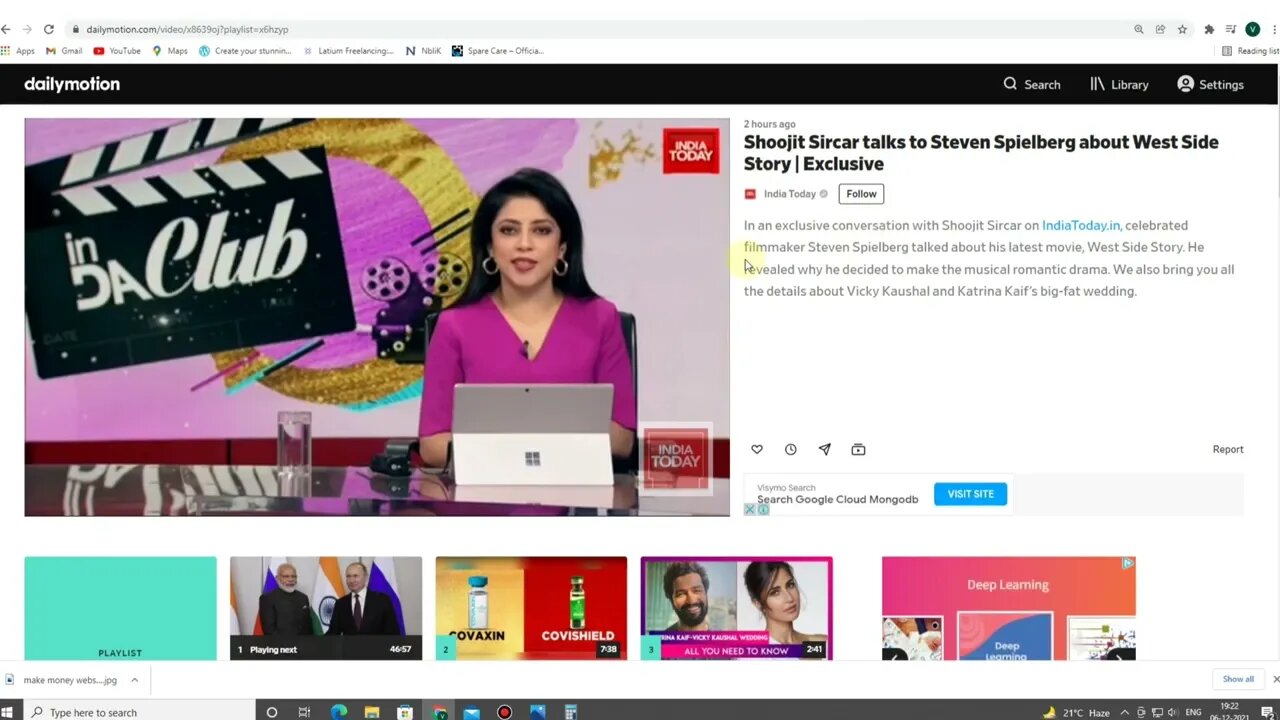1280x720 pixels.
Task: Click India Today channel avatar icon
Action: point(750,194)
